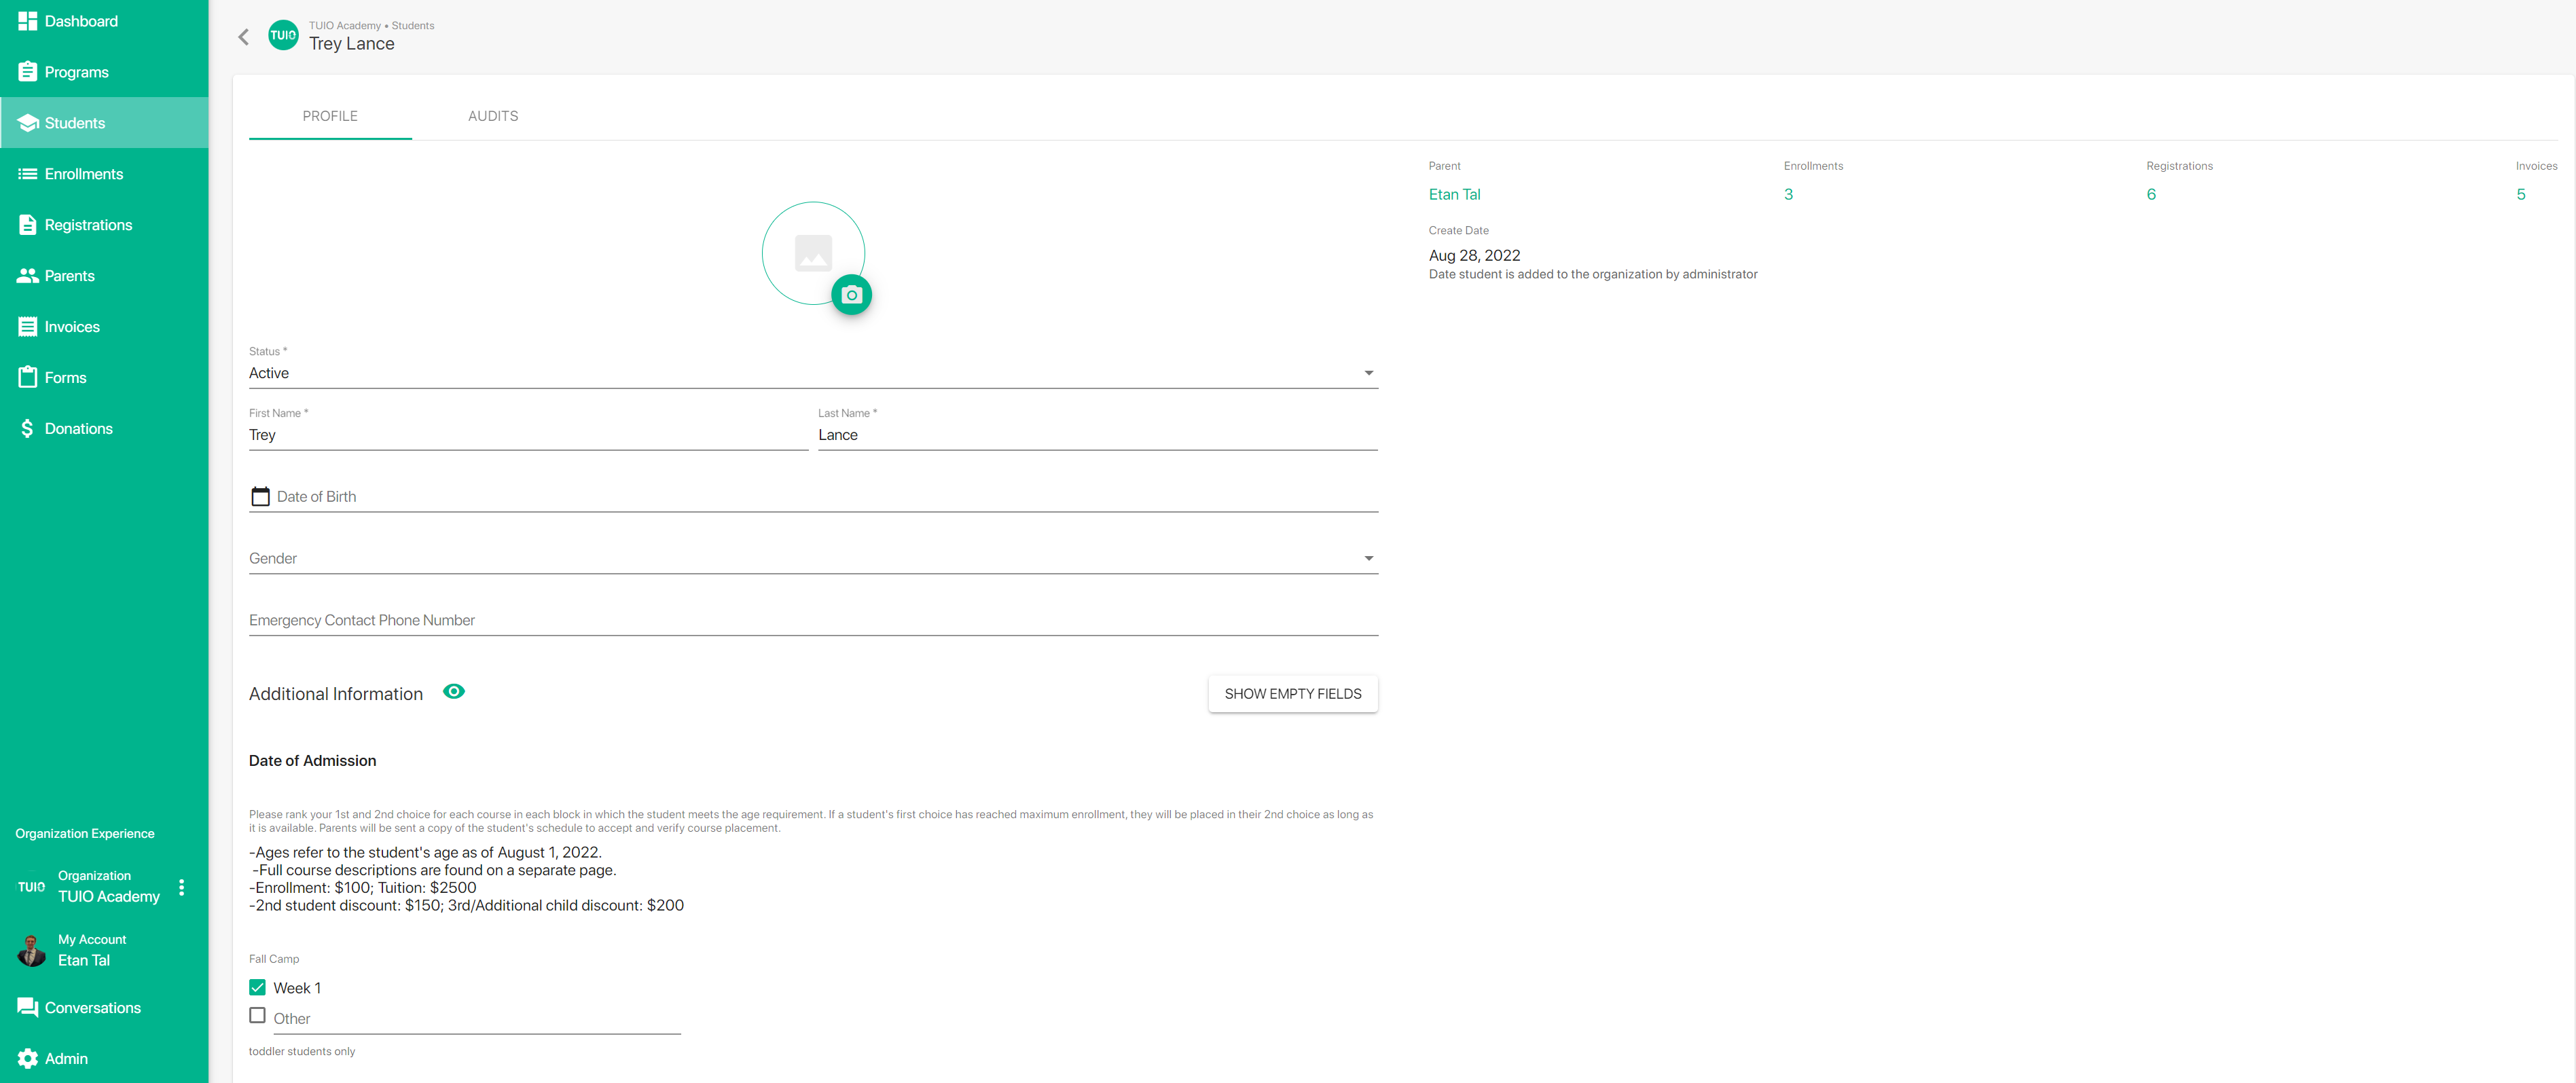2576x1083 pixels.
Task: Open the Registrations menu item
Action: (x=104, y=225)
